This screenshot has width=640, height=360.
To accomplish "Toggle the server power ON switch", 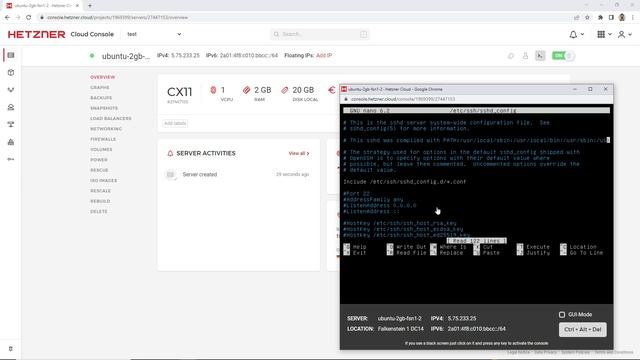I will tap(563, 56).
